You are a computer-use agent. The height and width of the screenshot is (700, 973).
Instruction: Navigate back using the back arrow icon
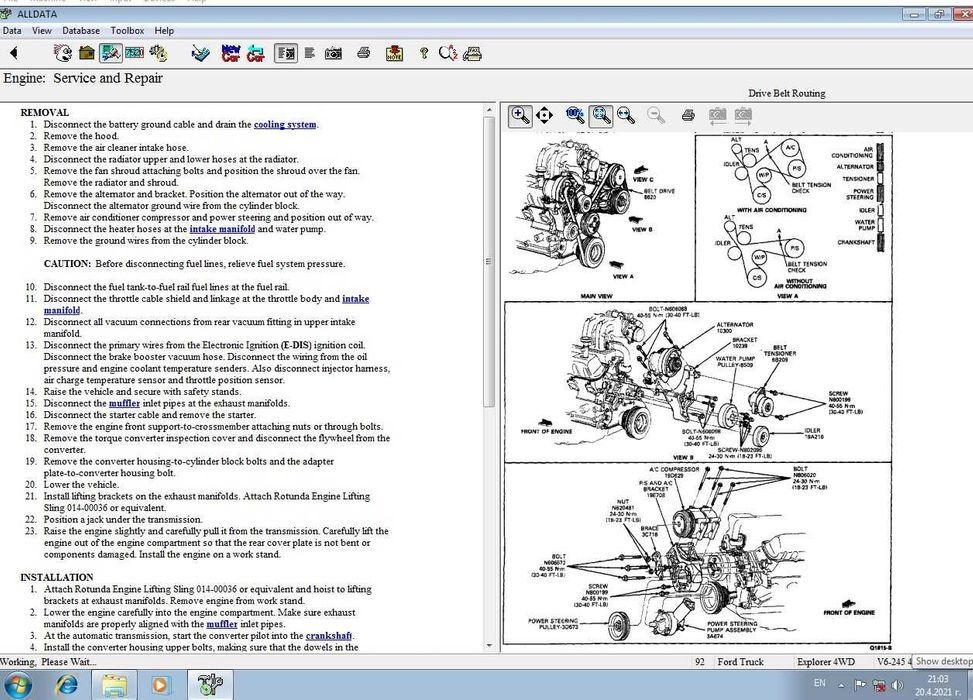[14, 53]
